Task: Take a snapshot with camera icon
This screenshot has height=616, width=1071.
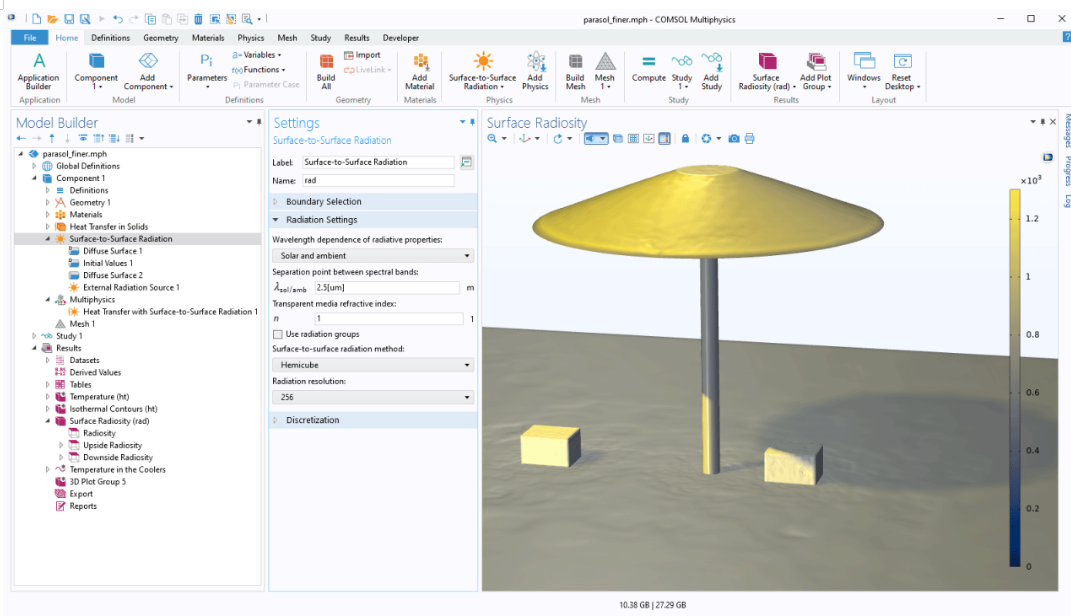Action: (x=734, y=139)
